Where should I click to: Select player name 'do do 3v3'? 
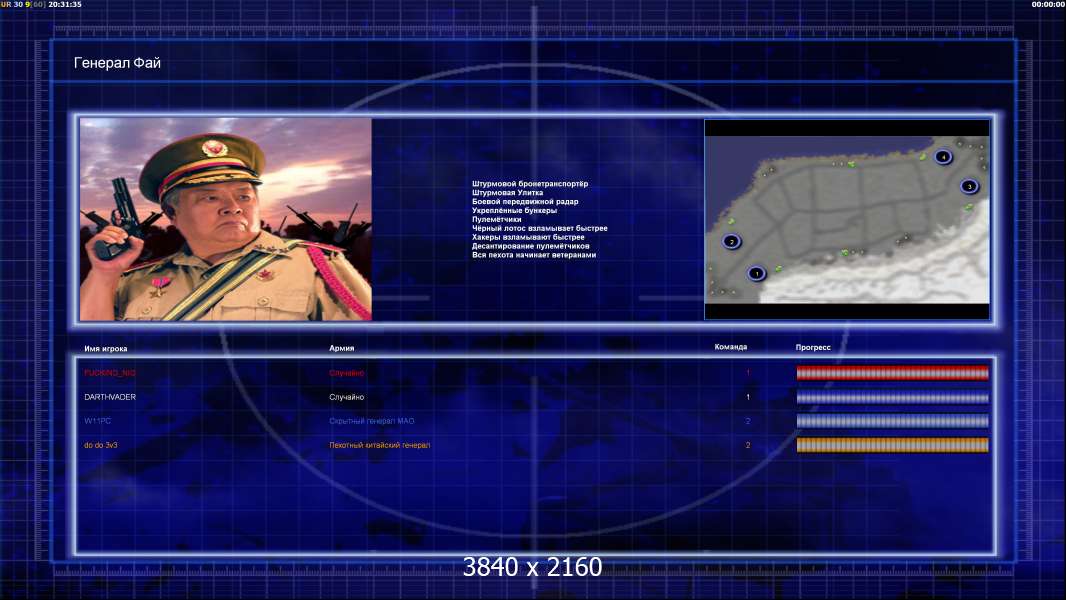(101, 445)
